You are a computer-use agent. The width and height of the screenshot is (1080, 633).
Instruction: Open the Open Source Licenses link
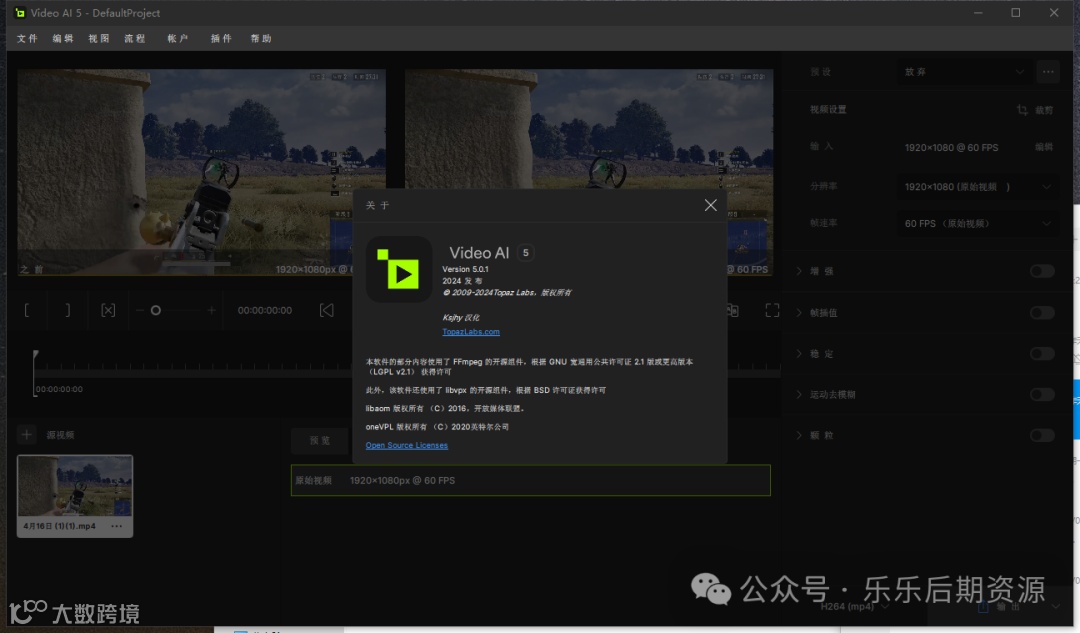click(x=406, y=446)
